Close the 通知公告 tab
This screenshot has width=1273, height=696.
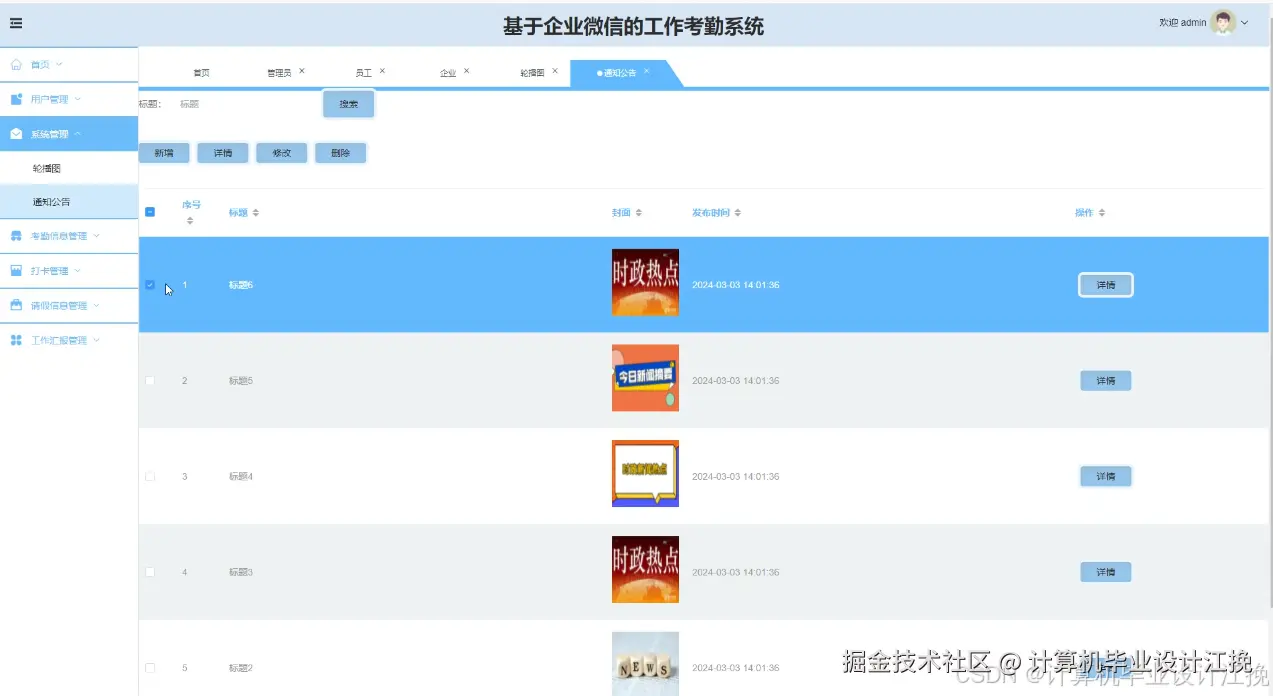(647, 71)
